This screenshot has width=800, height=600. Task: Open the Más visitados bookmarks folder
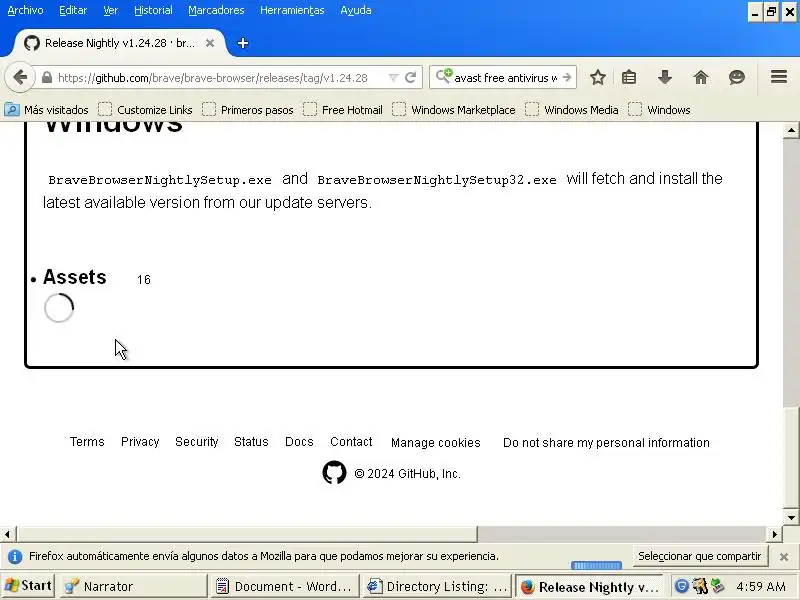(46, 110)
